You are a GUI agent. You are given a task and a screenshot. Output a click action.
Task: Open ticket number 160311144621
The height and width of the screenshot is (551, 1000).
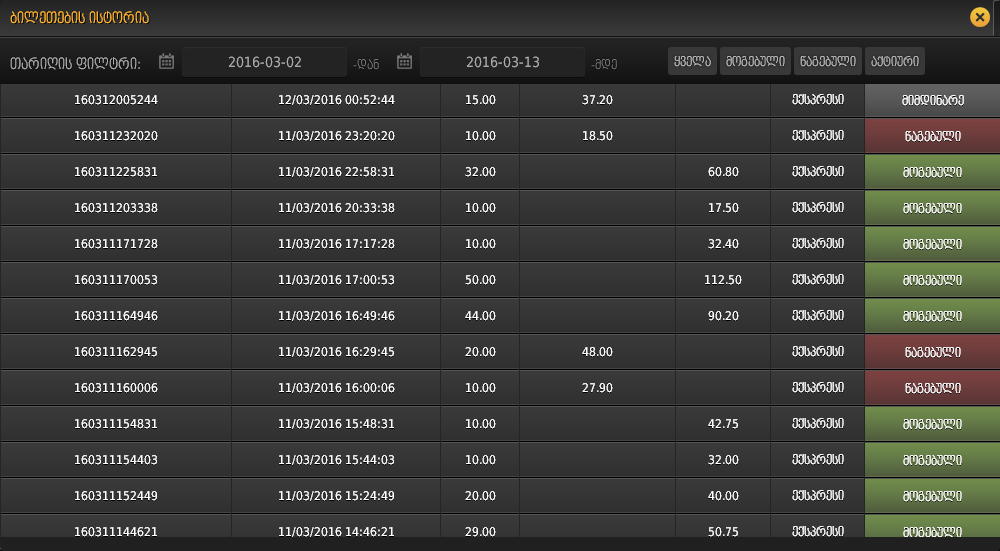tap(116, 531)
